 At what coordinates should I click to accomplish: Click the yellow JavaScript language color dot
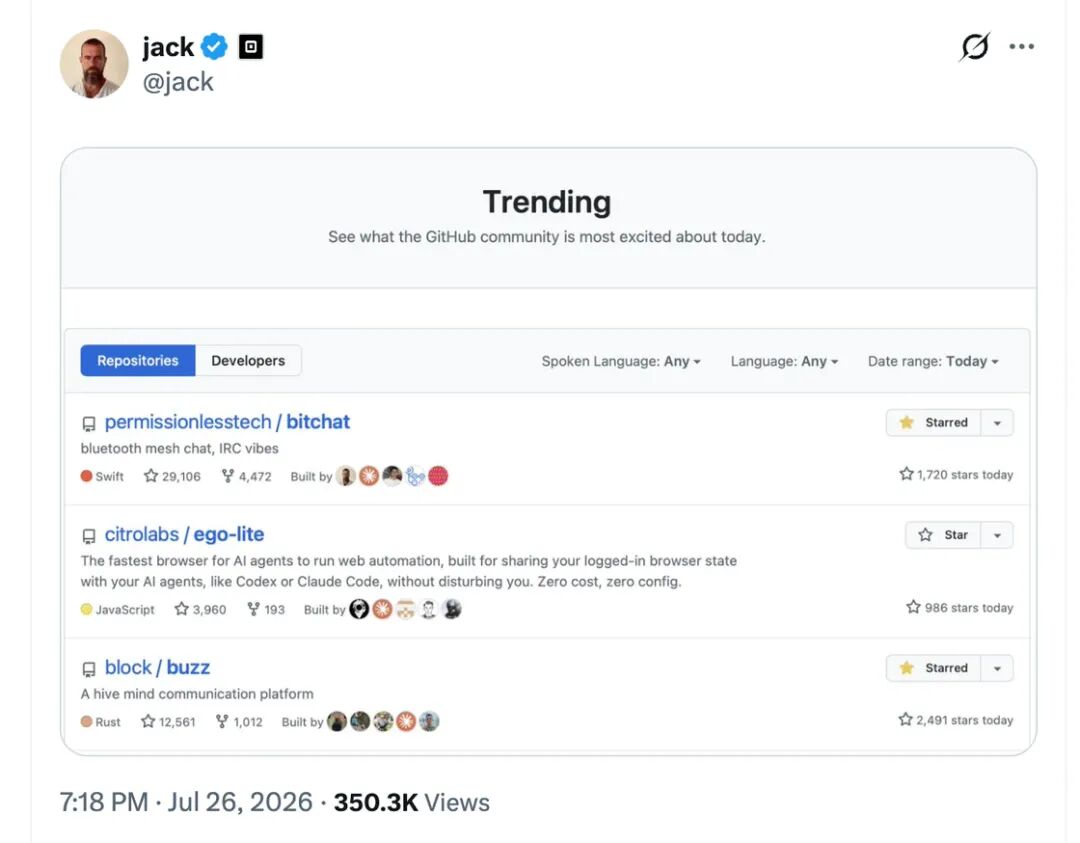pyautogui.click(x=86, y=609)
